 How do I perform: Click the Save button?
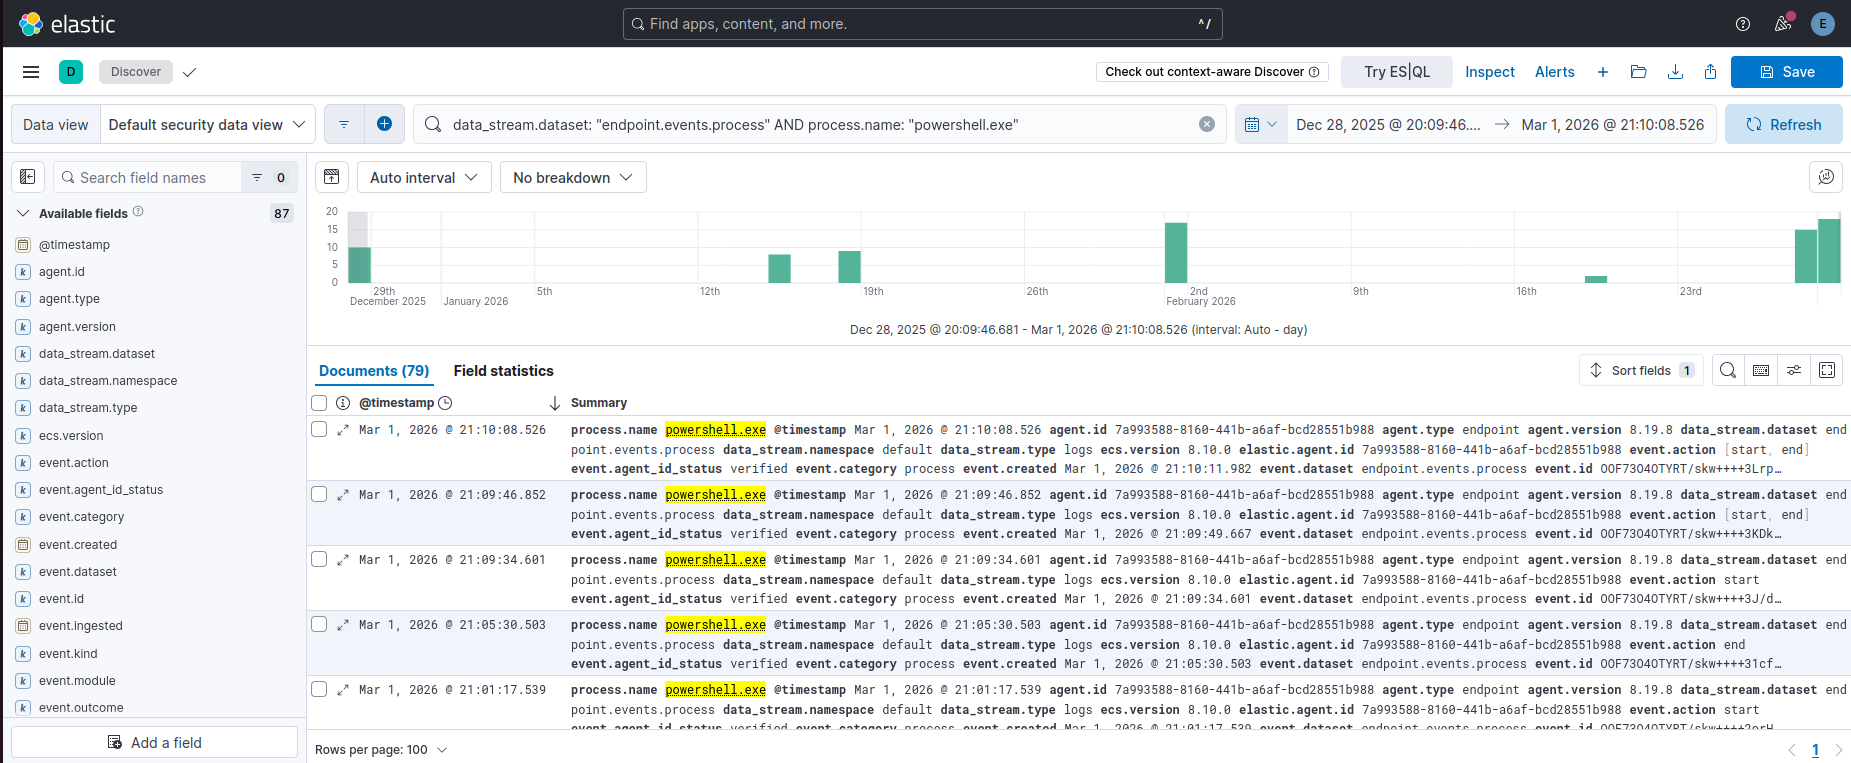coord(1787,72)
